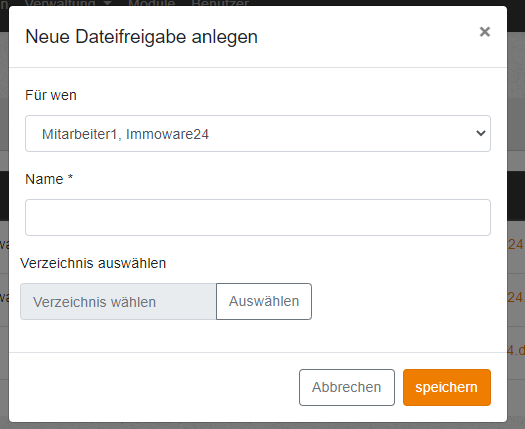Click the Name * field label
Screen dimensions: 525x429
49,179
